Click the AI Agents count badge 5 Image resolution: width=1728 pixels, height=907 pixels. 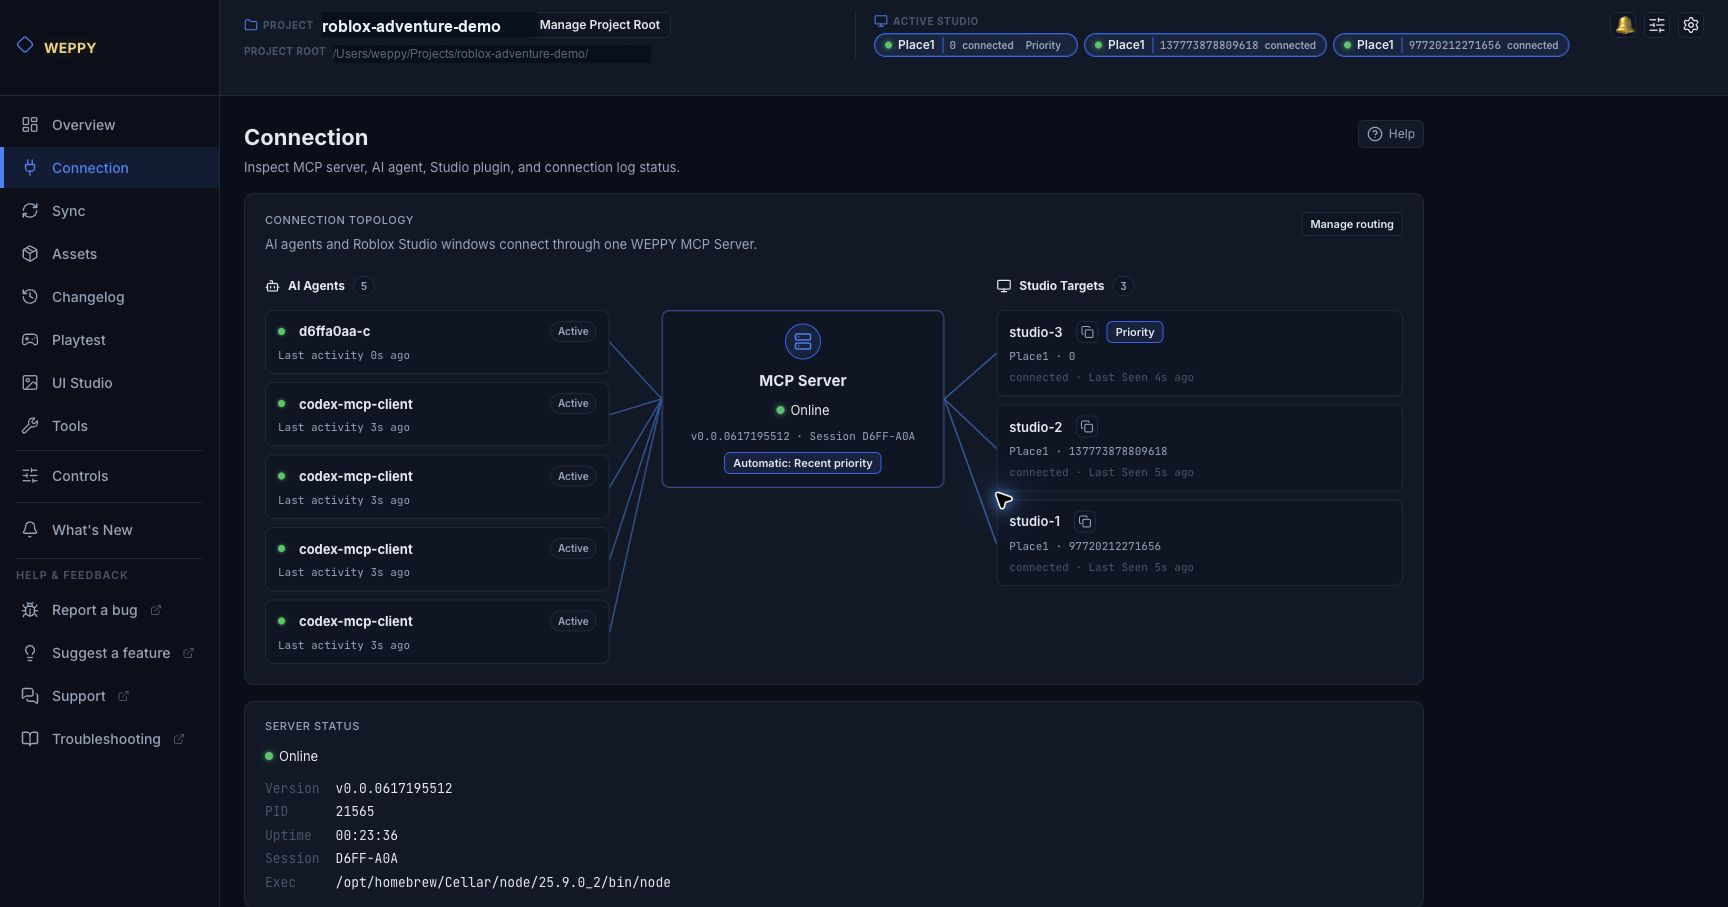tap(364, 286)
